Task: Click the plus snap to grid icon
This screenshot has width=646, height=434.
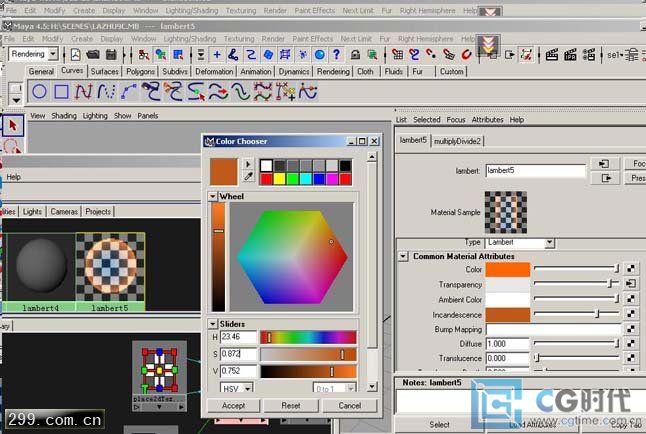Action: click(217, 54)
